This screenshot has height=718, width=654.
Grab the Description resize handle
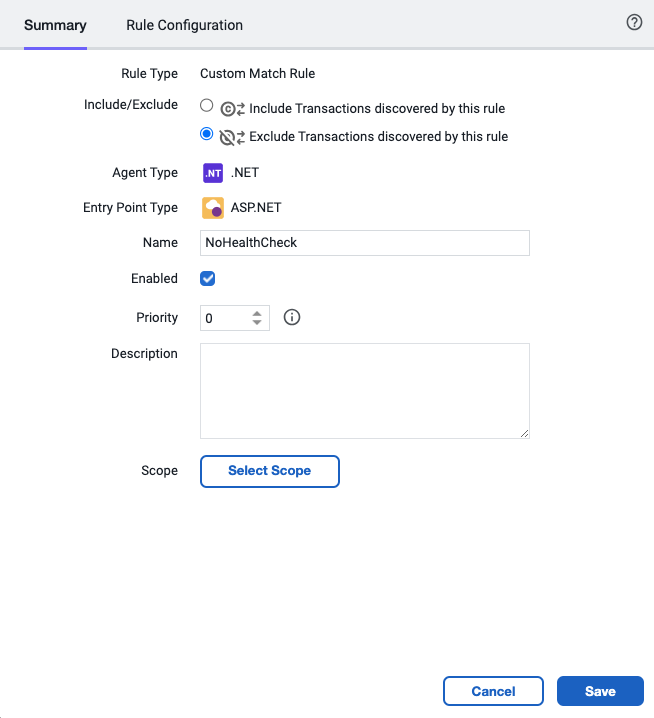click(525, 434)
